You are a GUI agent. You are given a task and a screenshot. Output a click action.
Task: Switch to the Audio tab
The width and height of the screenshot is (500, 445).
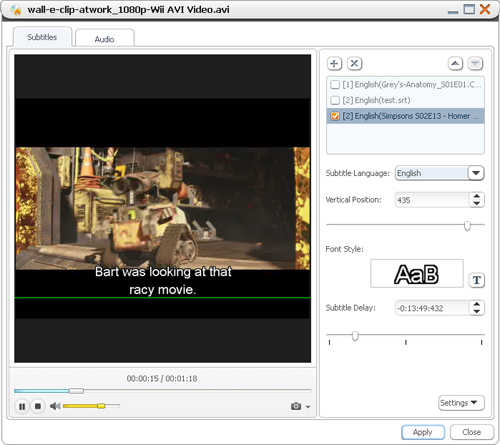(105, 39)
